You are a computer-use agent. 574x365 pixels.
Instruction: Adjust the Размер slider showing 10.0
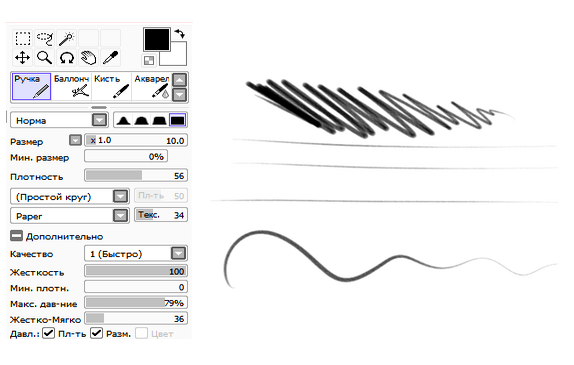tap(136, 141)
